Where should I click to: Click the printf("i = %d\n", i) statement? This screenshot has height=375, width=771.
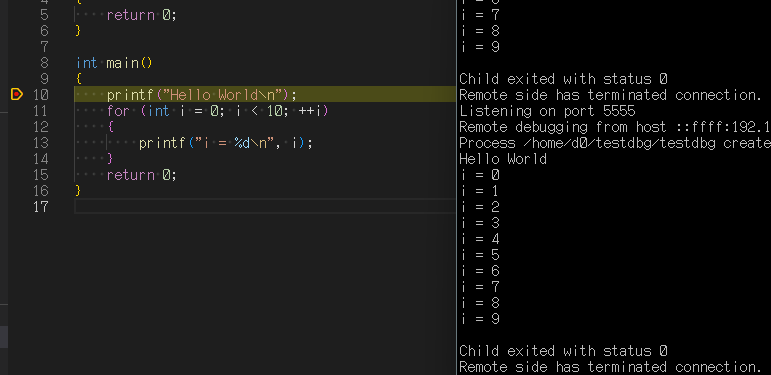226,143
